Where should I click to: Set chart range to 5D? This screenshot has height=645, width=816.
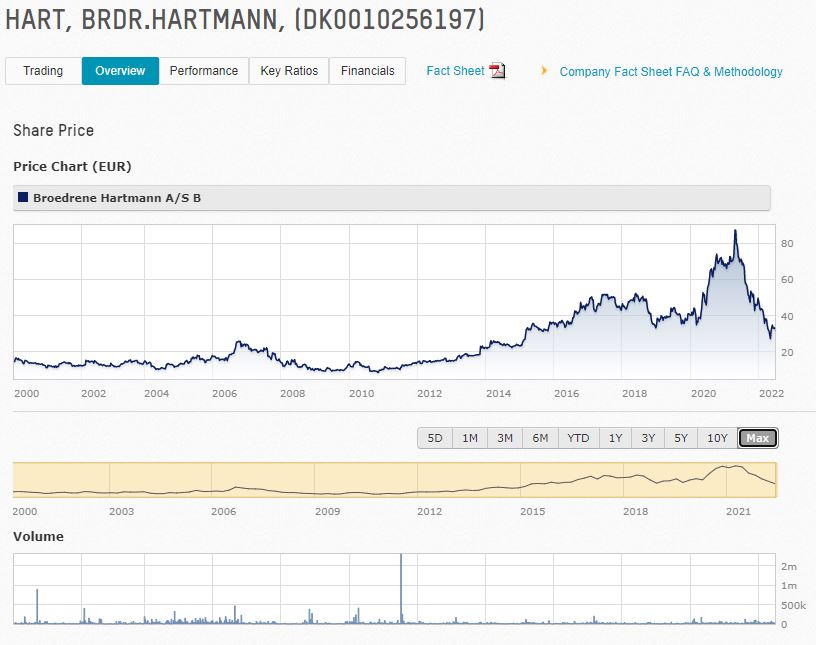point(435,438)
